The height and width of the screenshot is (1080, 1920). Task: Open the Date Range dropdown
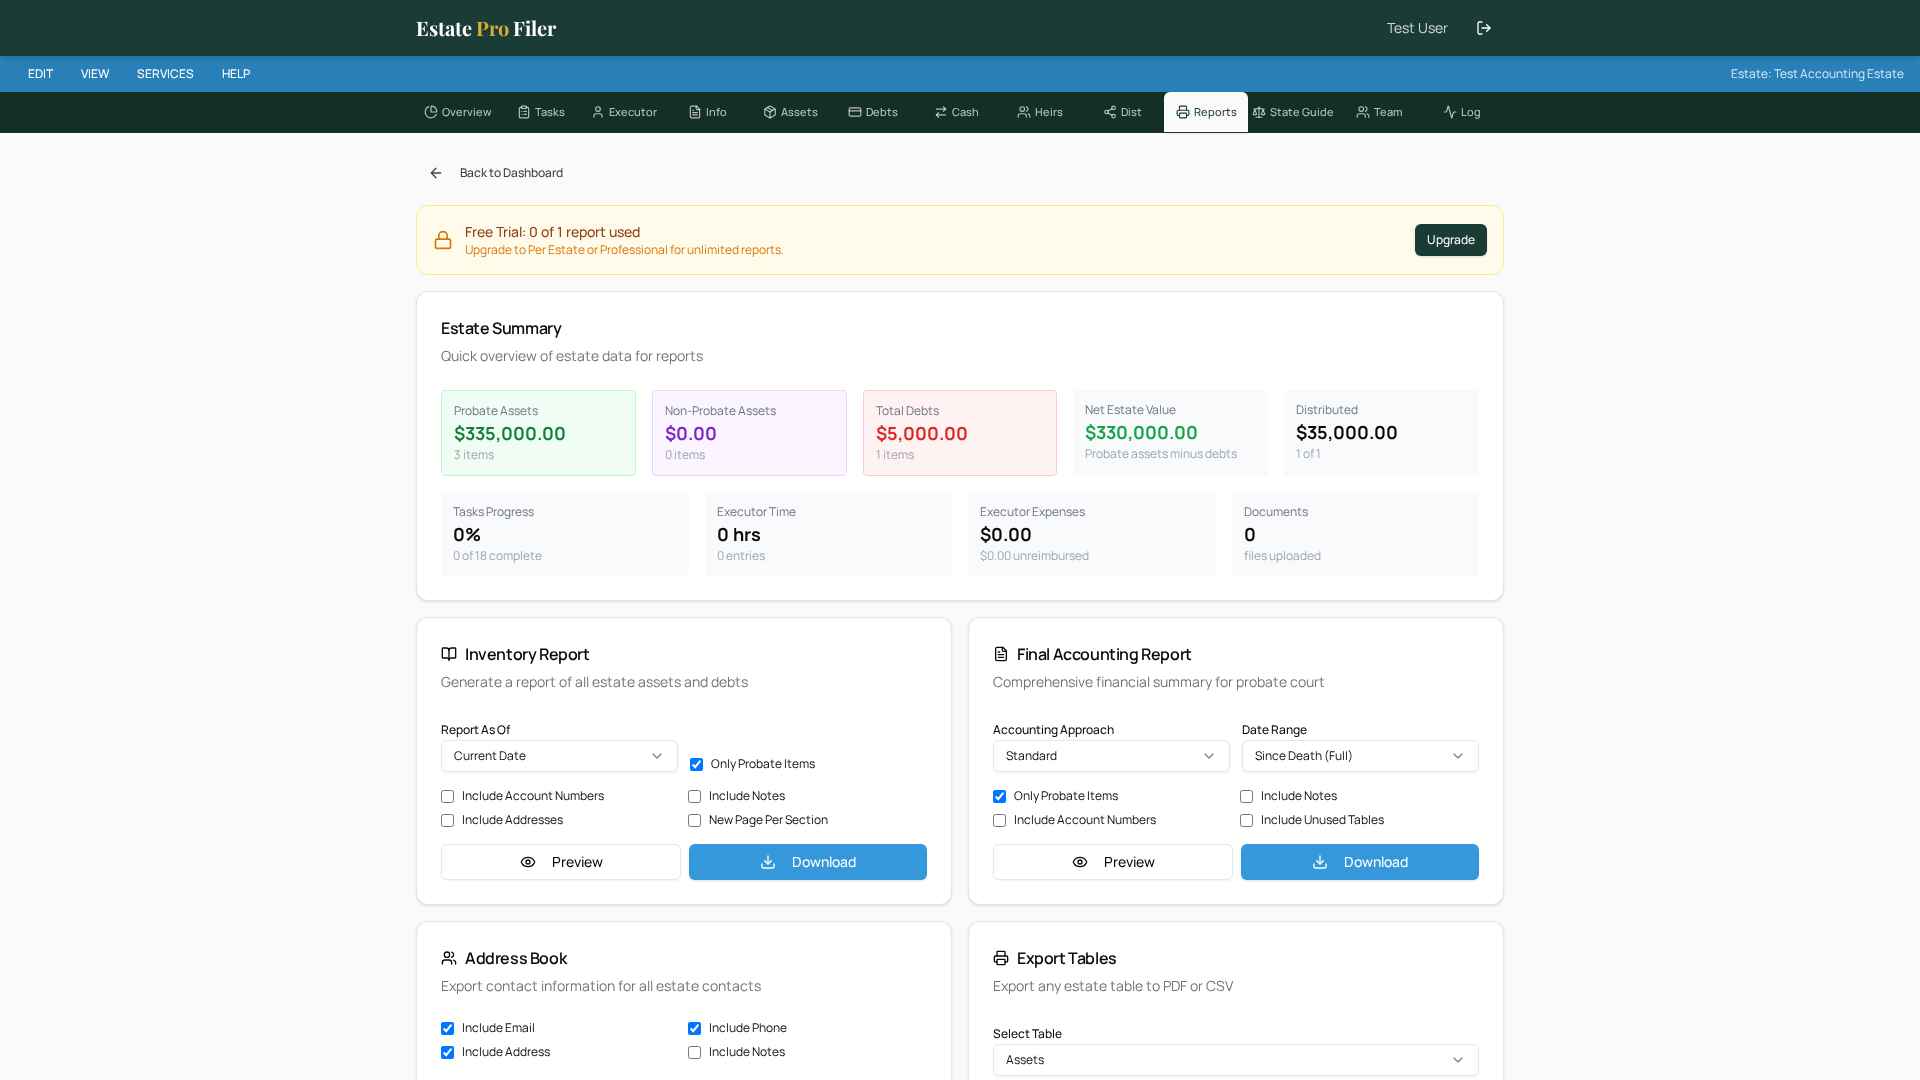1360,756
